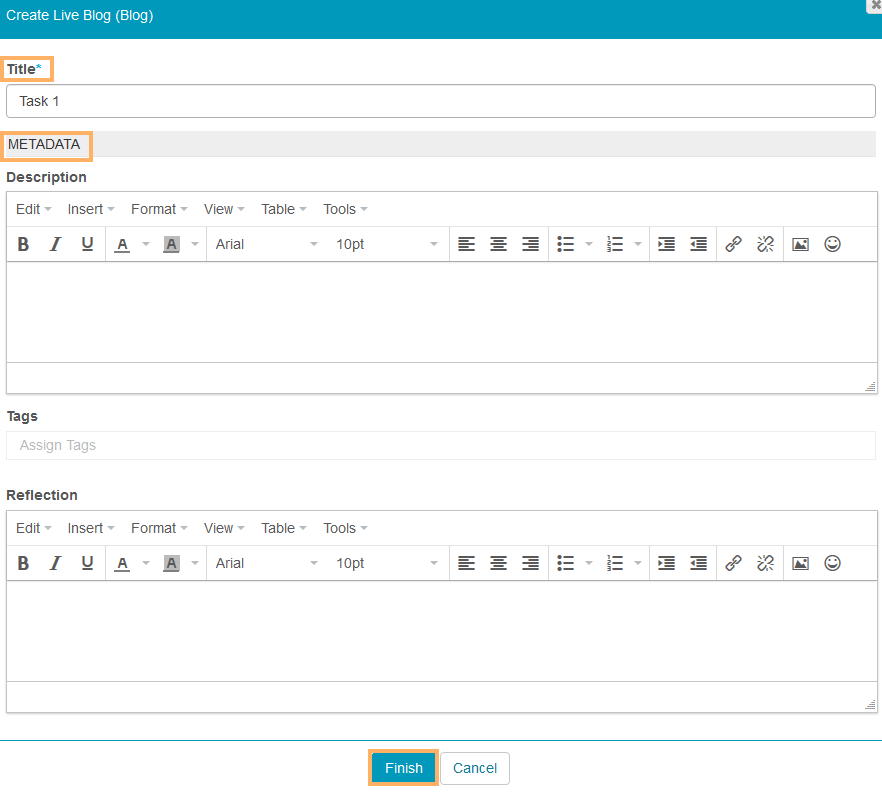Open emoticons picker in Description editor
882x794 pixels.
tap(832, 244)
